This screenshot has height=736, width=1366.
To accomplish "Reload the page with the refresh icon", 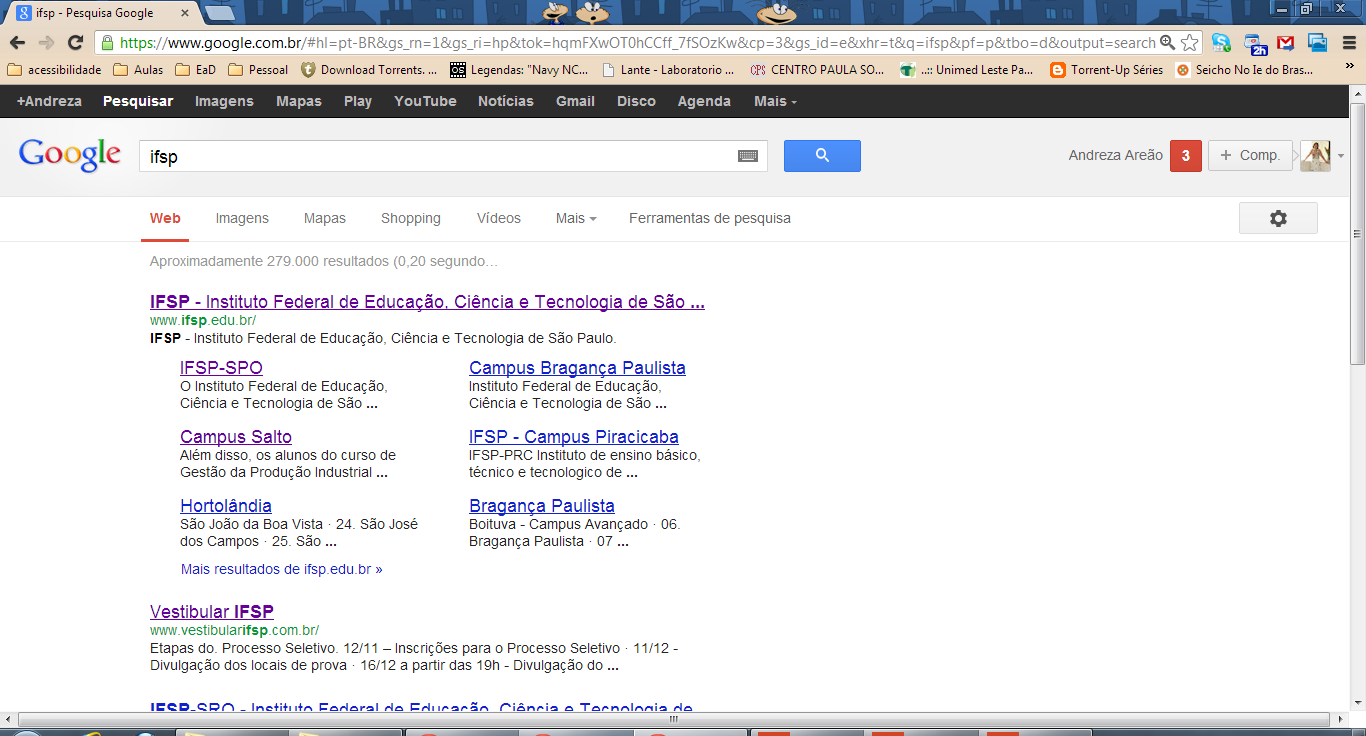I will click(75, 43).
